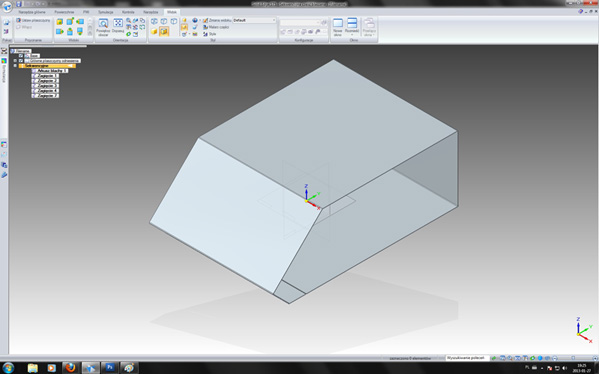Click the Solid Edge application button
Viewport: 599px width, 374px height.
click(x=7, y=6)
